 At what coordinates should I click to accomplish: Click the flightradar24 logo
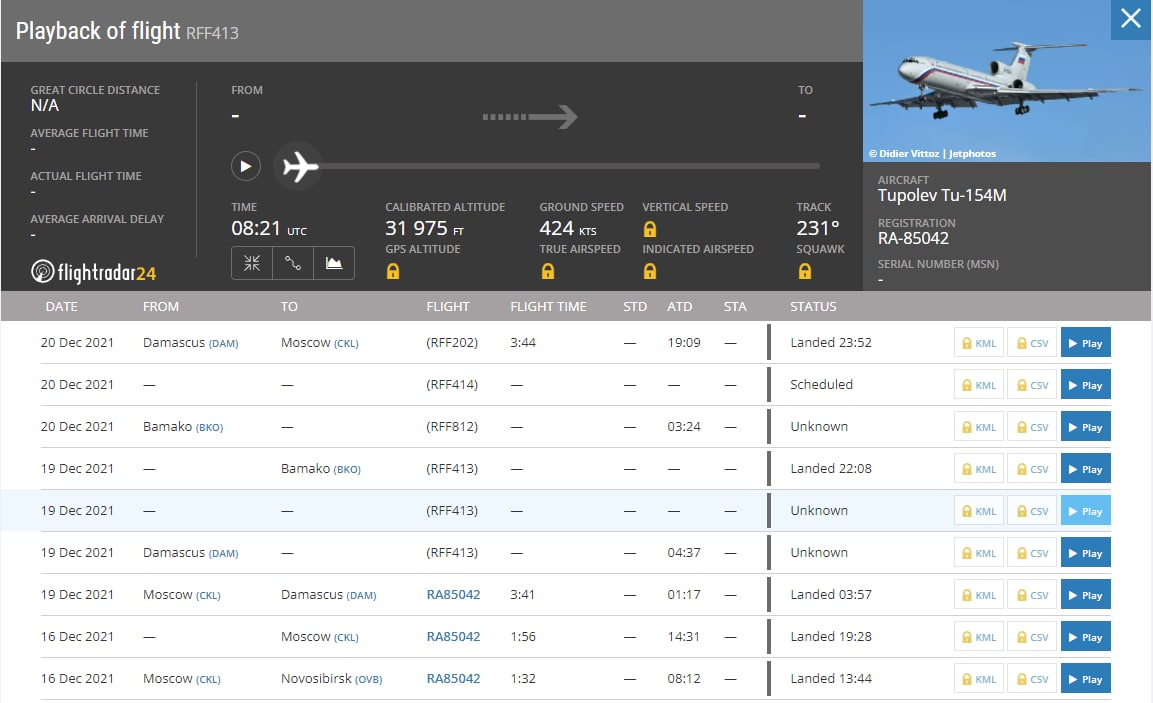(x=94, y=271)
